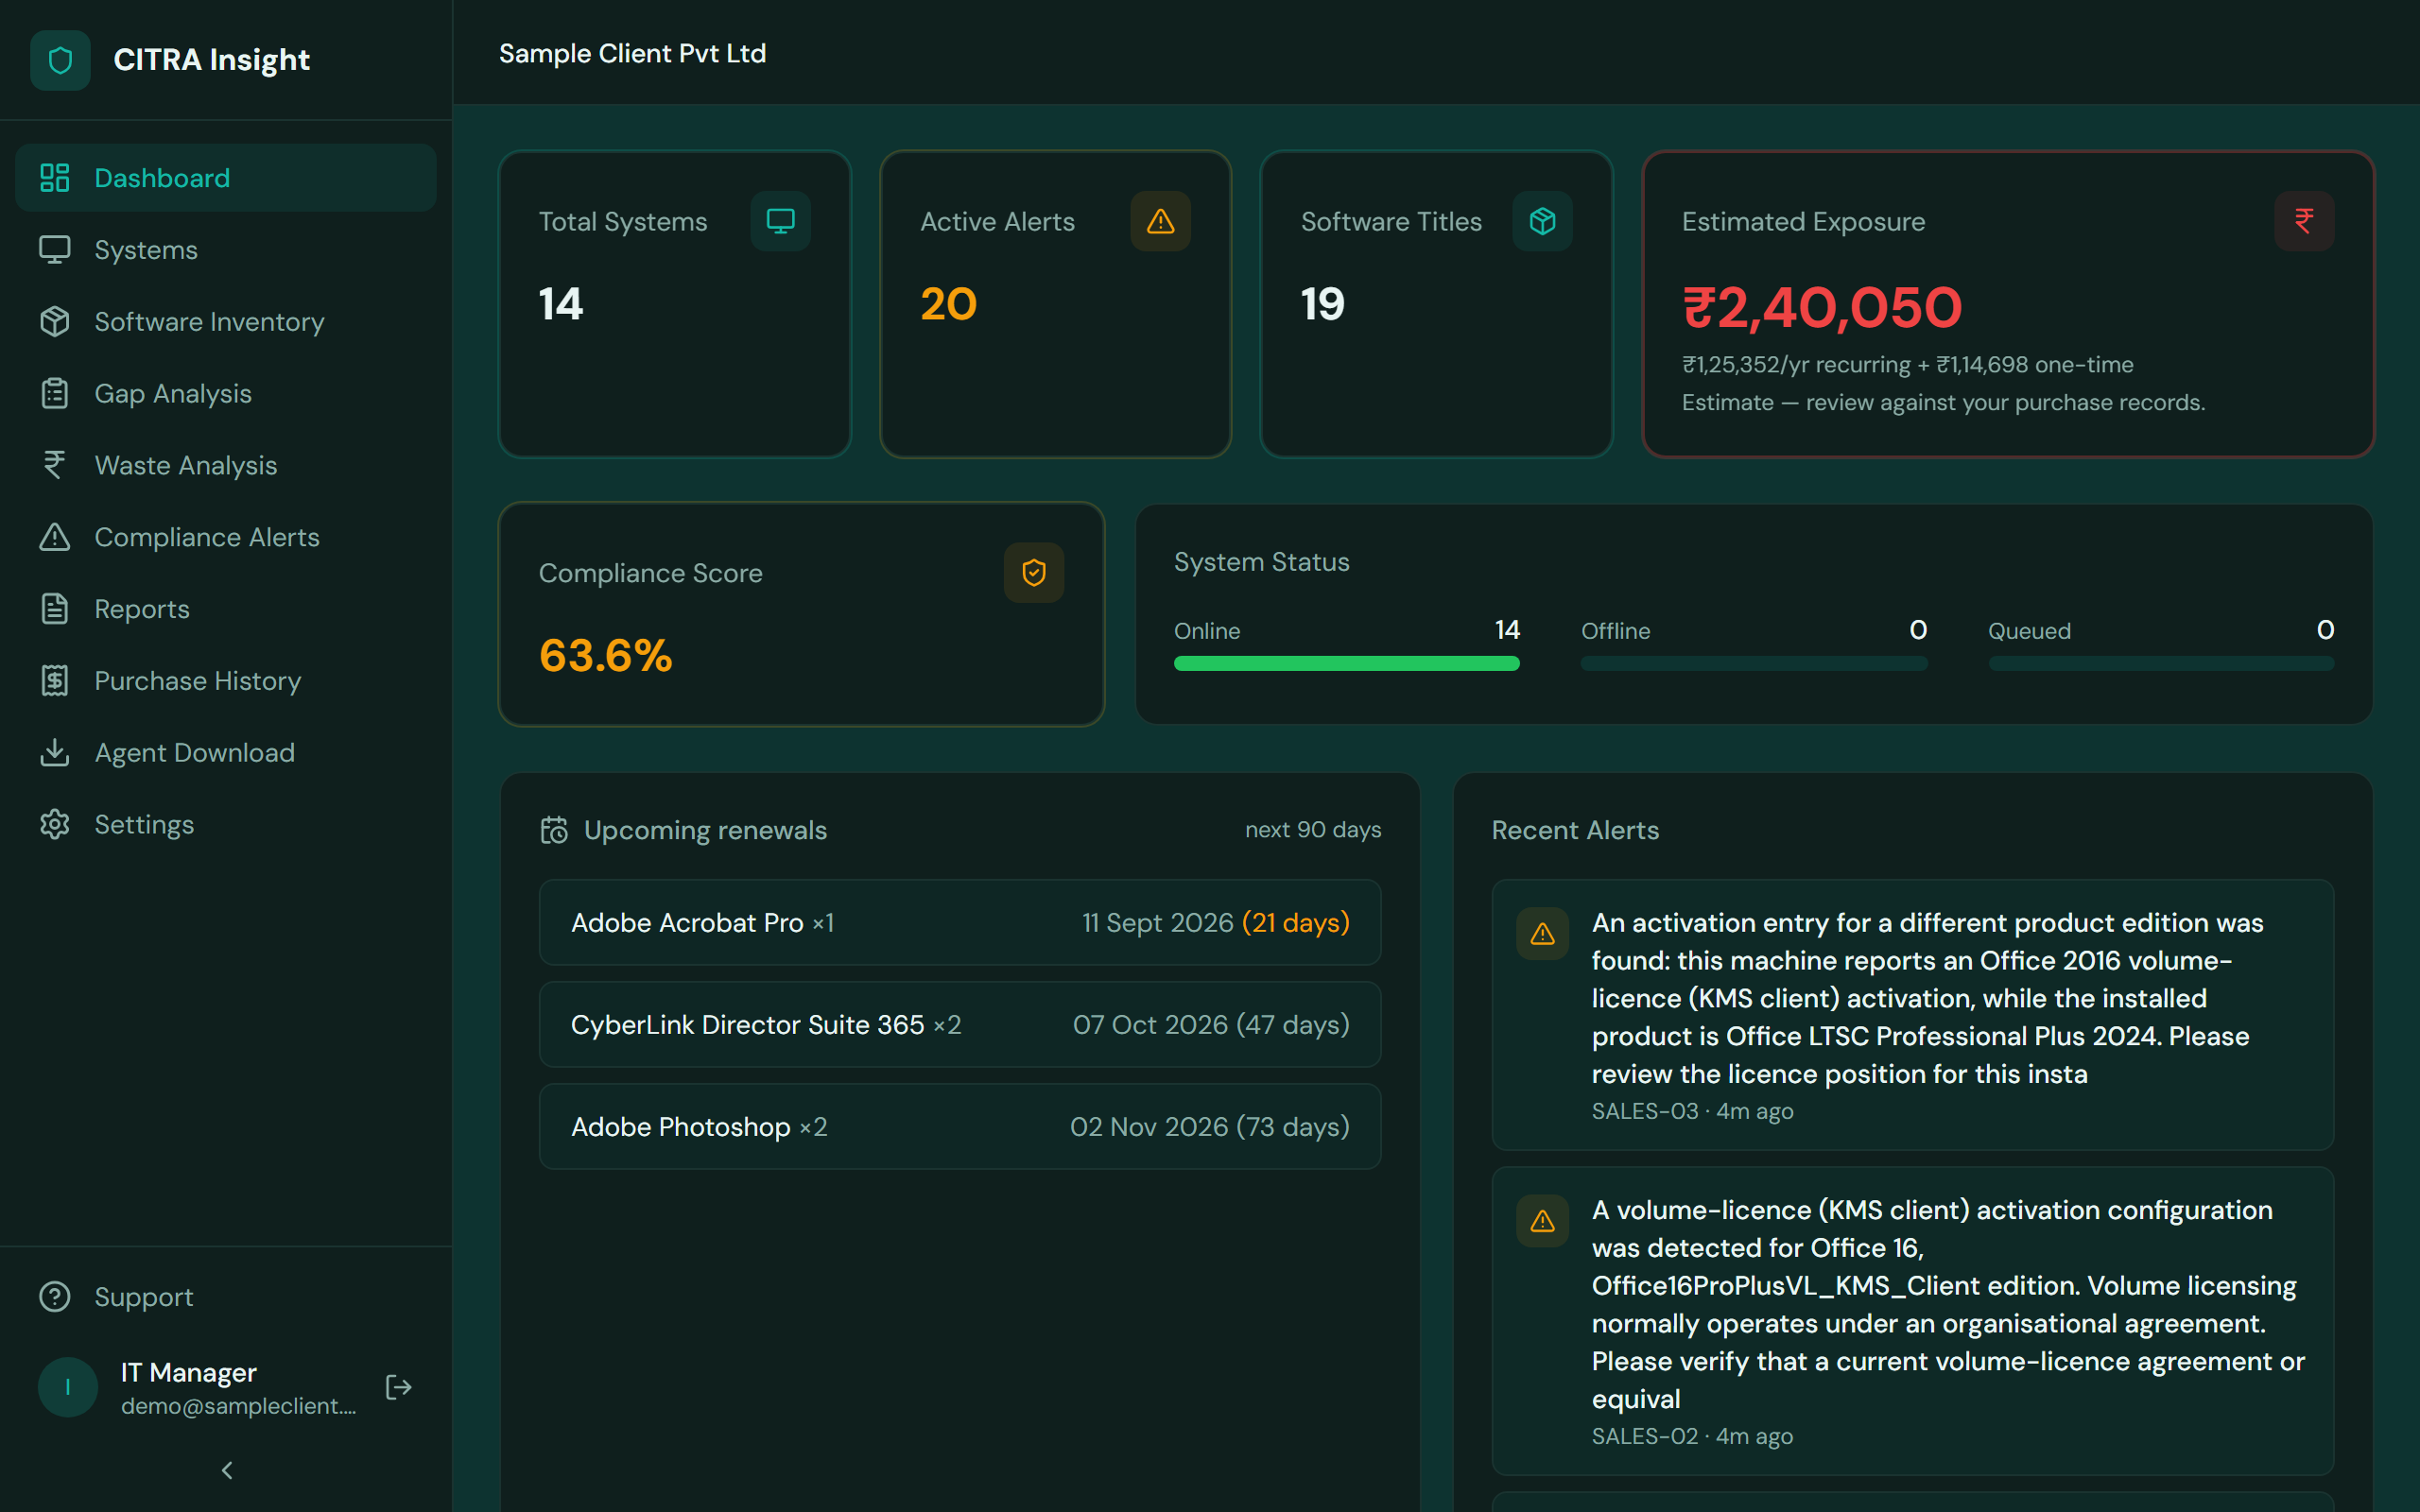Click the Recent Alerts heading
Screen dimensions: 2420x1512
[1575, 830]
